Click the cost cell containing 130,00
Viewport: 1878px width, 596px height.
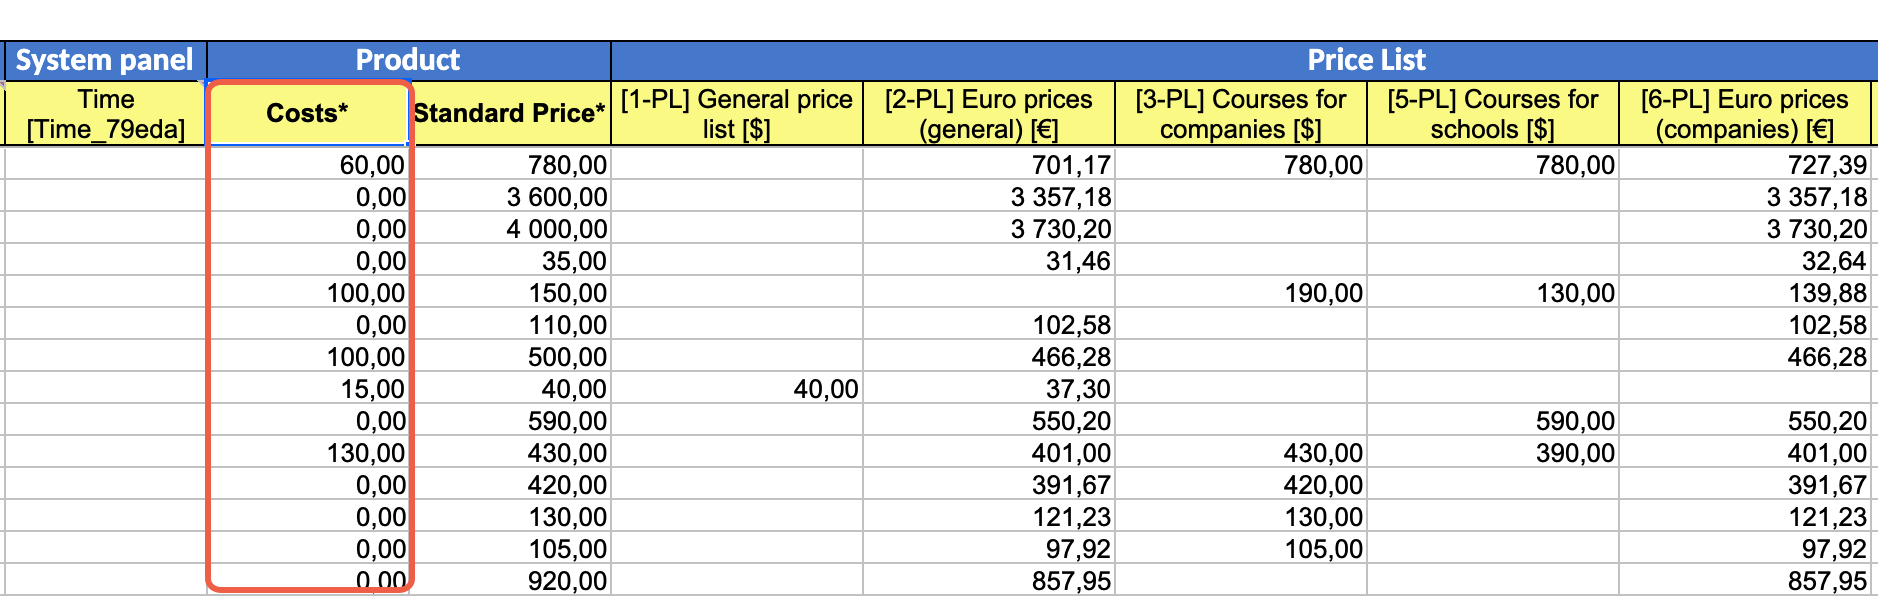[308, 452]
